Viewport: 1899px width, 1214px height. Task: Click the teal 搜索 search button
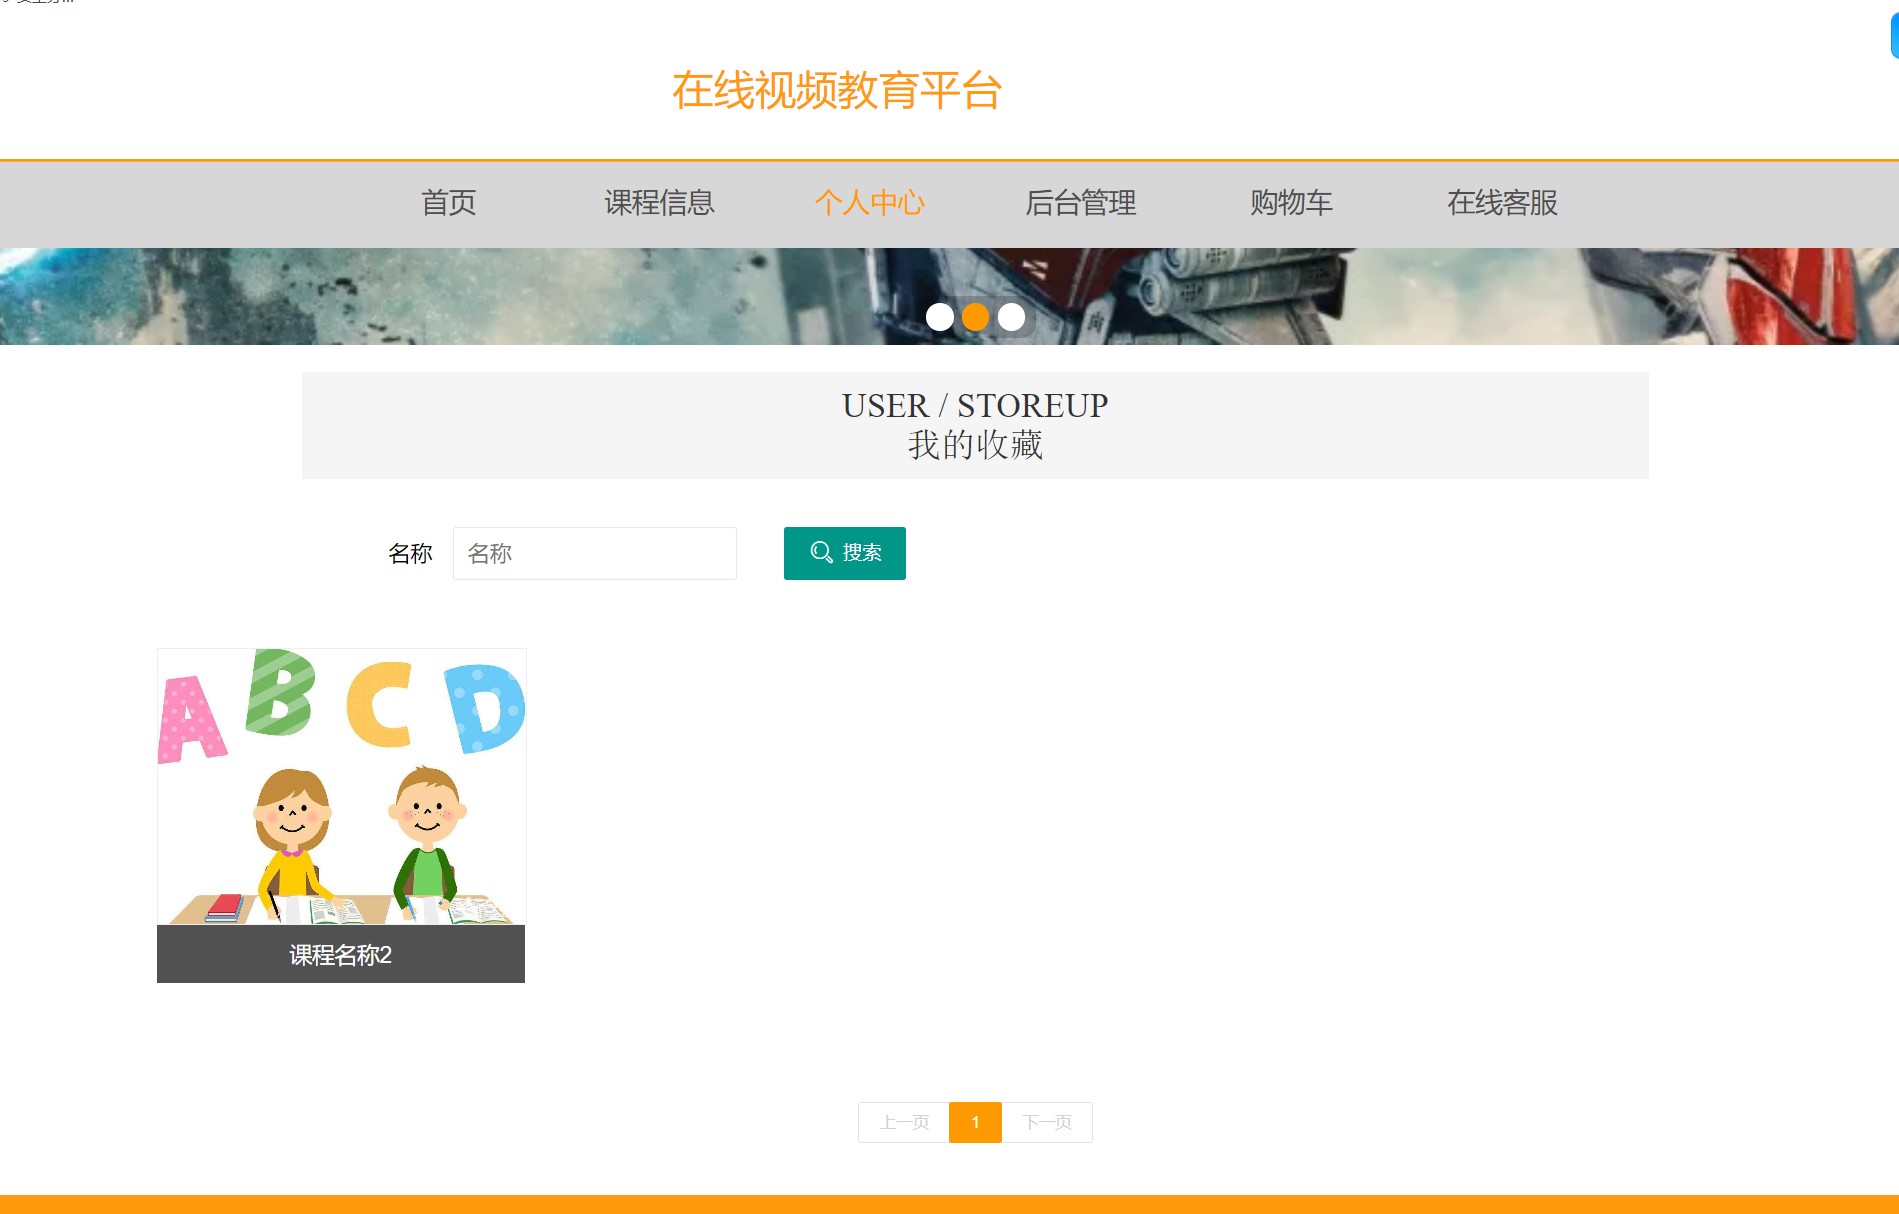coord(844,553)
